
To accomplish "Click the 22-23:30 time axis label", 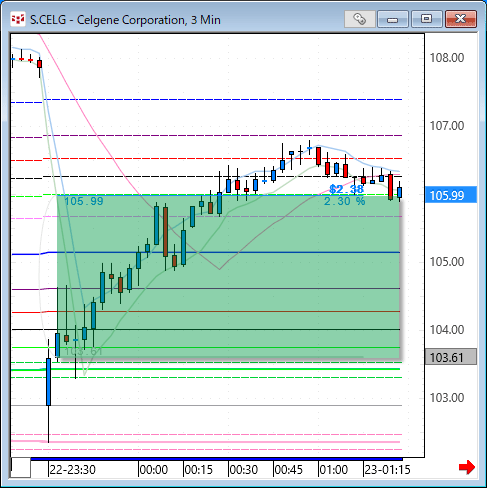I will [72, 470].
